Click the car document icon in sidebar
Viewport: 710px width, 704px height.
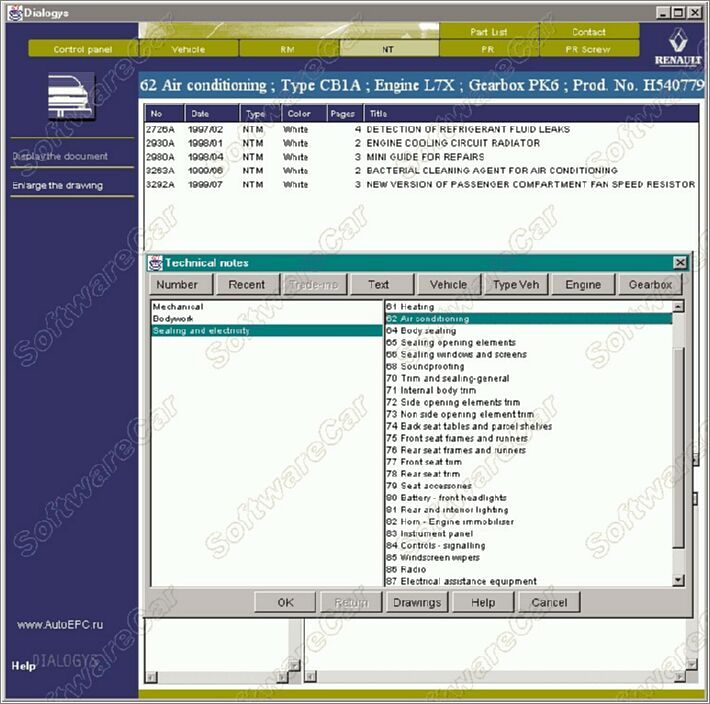click(72, 96)
